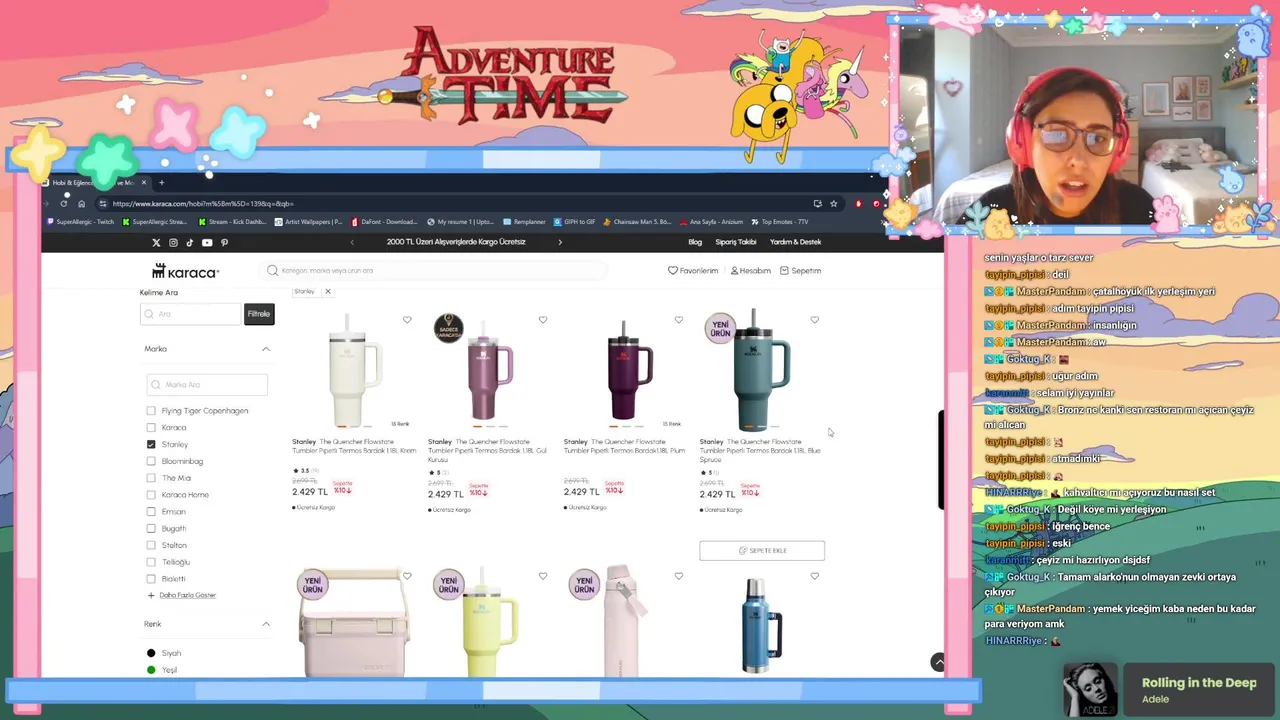Tick the The Mia brand checkbox

[x=151, y=478]
